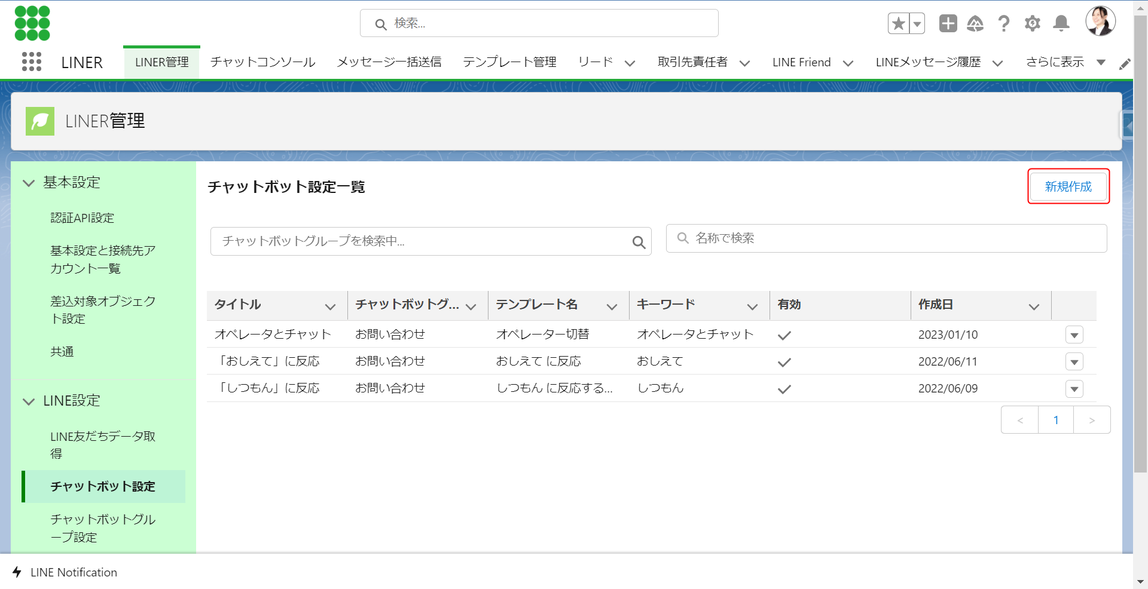This screenshot has height=589, width=1148.
Task: Open Favorites star icon
Action: [898, 23]
